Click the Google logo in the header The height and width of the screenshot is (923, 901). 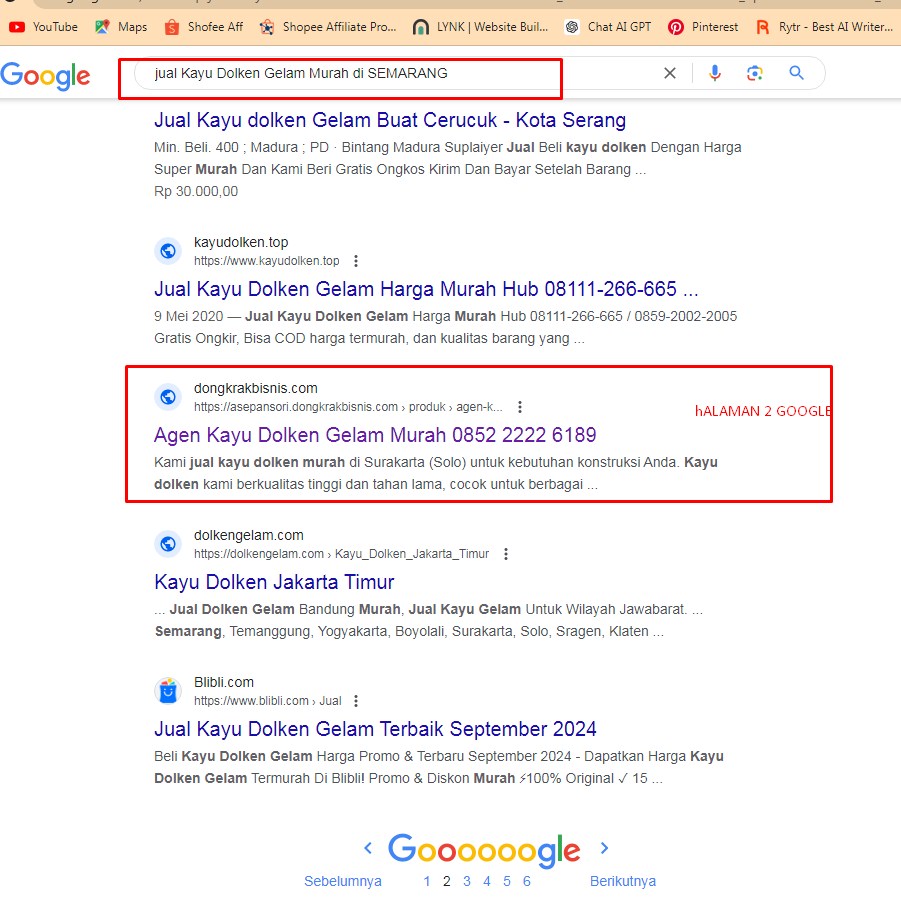(x=45, y=76)
